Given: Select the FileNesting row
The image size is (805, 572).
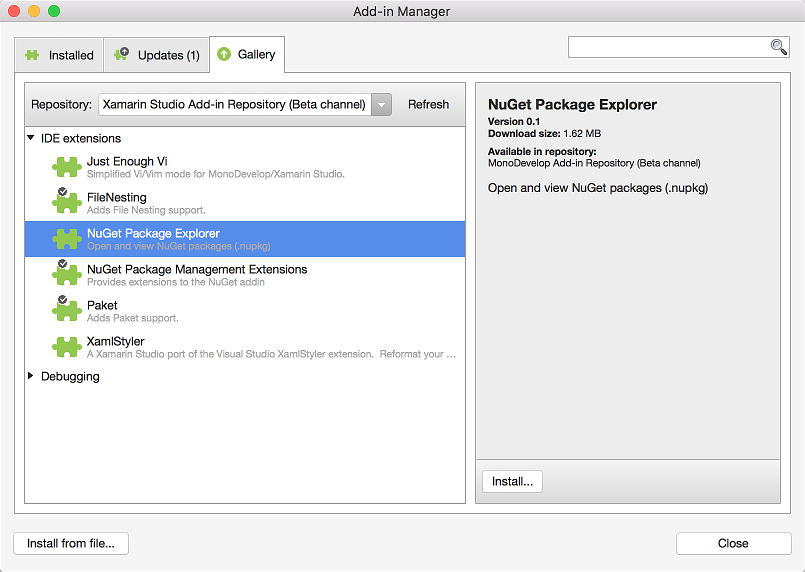Looking at the screenshot, I should click(x=245, y=203).
